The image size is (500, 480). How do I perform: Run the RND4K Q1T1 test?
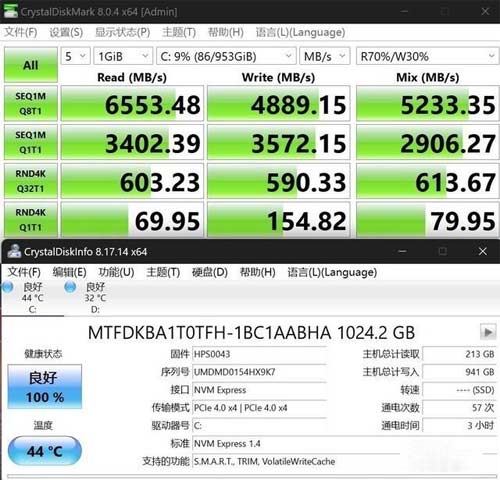click(x=31, y=219)
